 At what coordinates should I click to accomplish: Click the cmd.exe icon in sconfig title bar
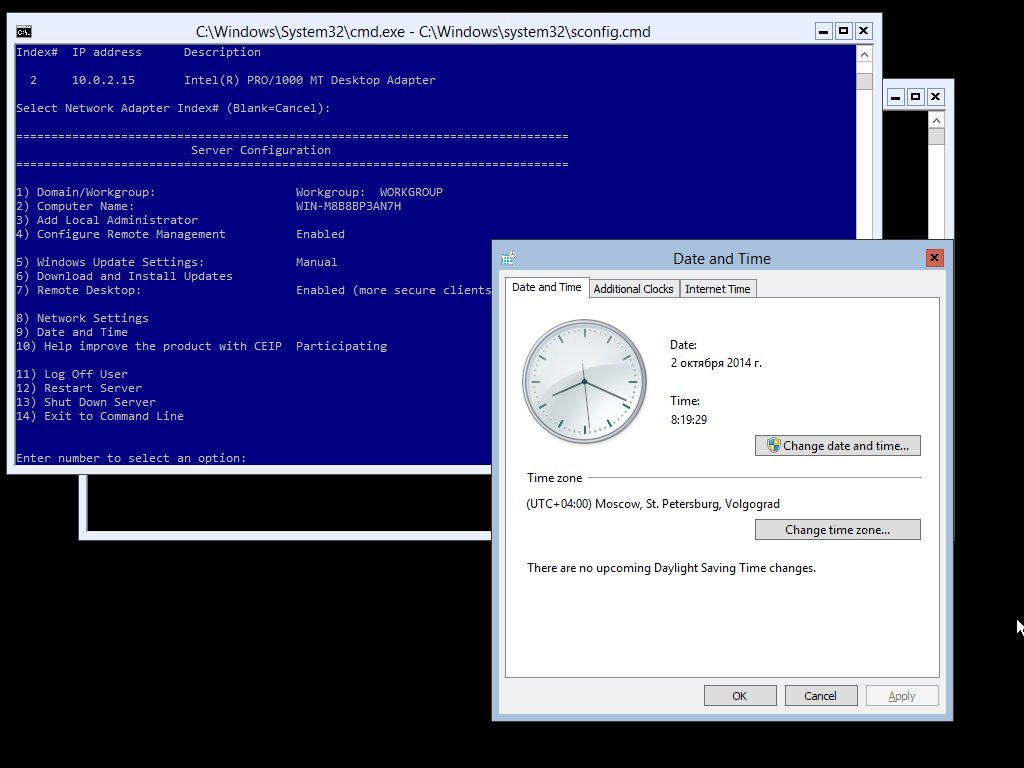click(24, 31)
